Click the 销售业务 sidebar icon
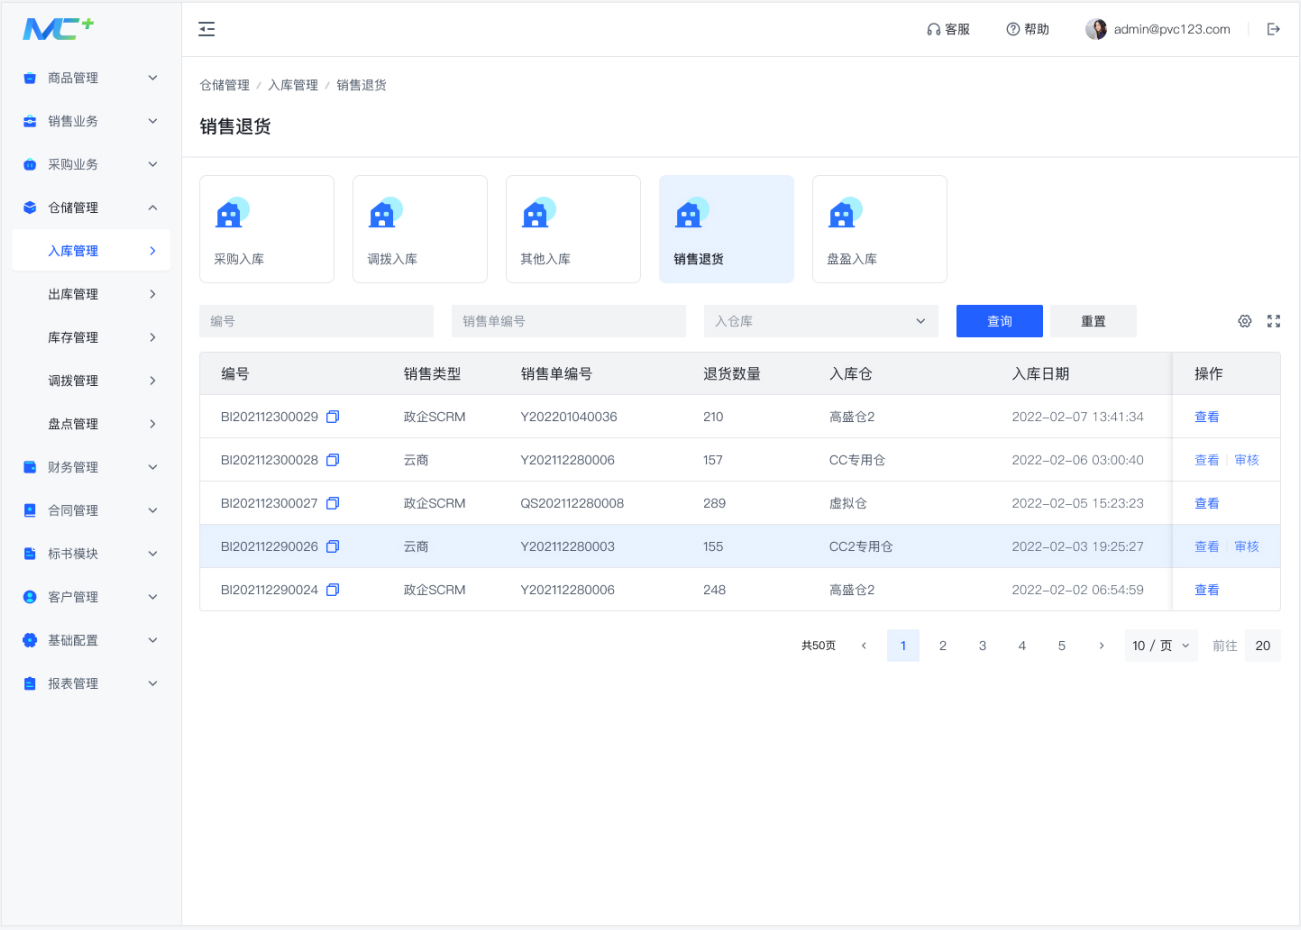Image resolution: width=1301 pixels, height=930 pixels. [x=30, y=121]
